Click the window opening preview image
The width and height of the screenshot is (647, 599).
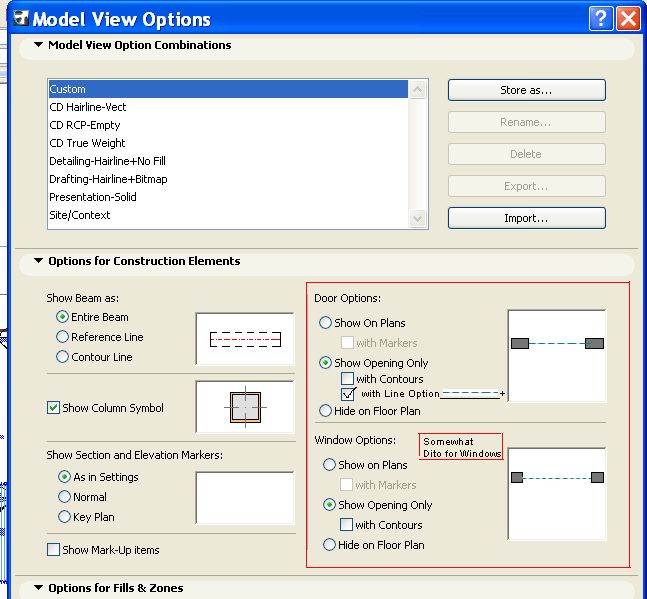(557, 494)
